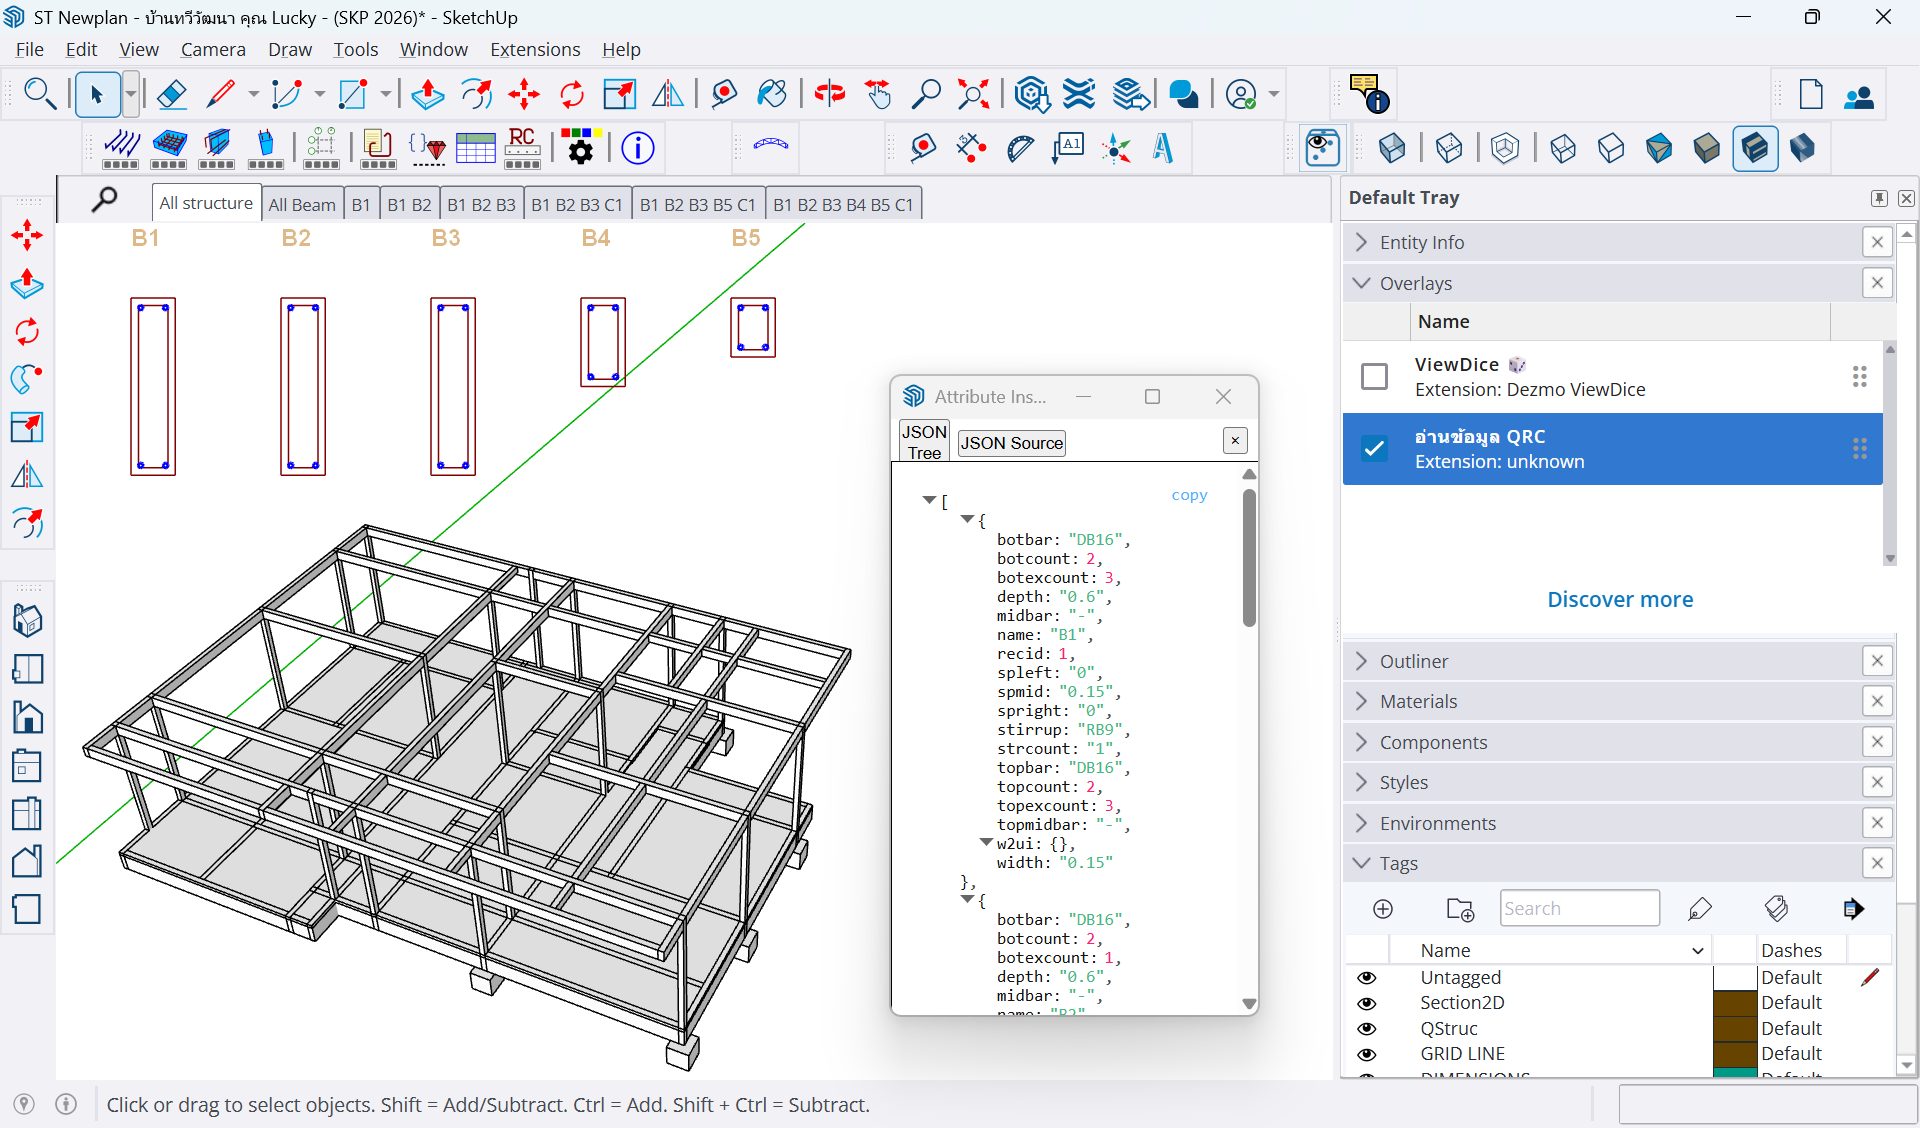The height and width of the screenshot is (1128, 1920).
Task: Open the RC extension tool
Action: (x=522, y=148)
